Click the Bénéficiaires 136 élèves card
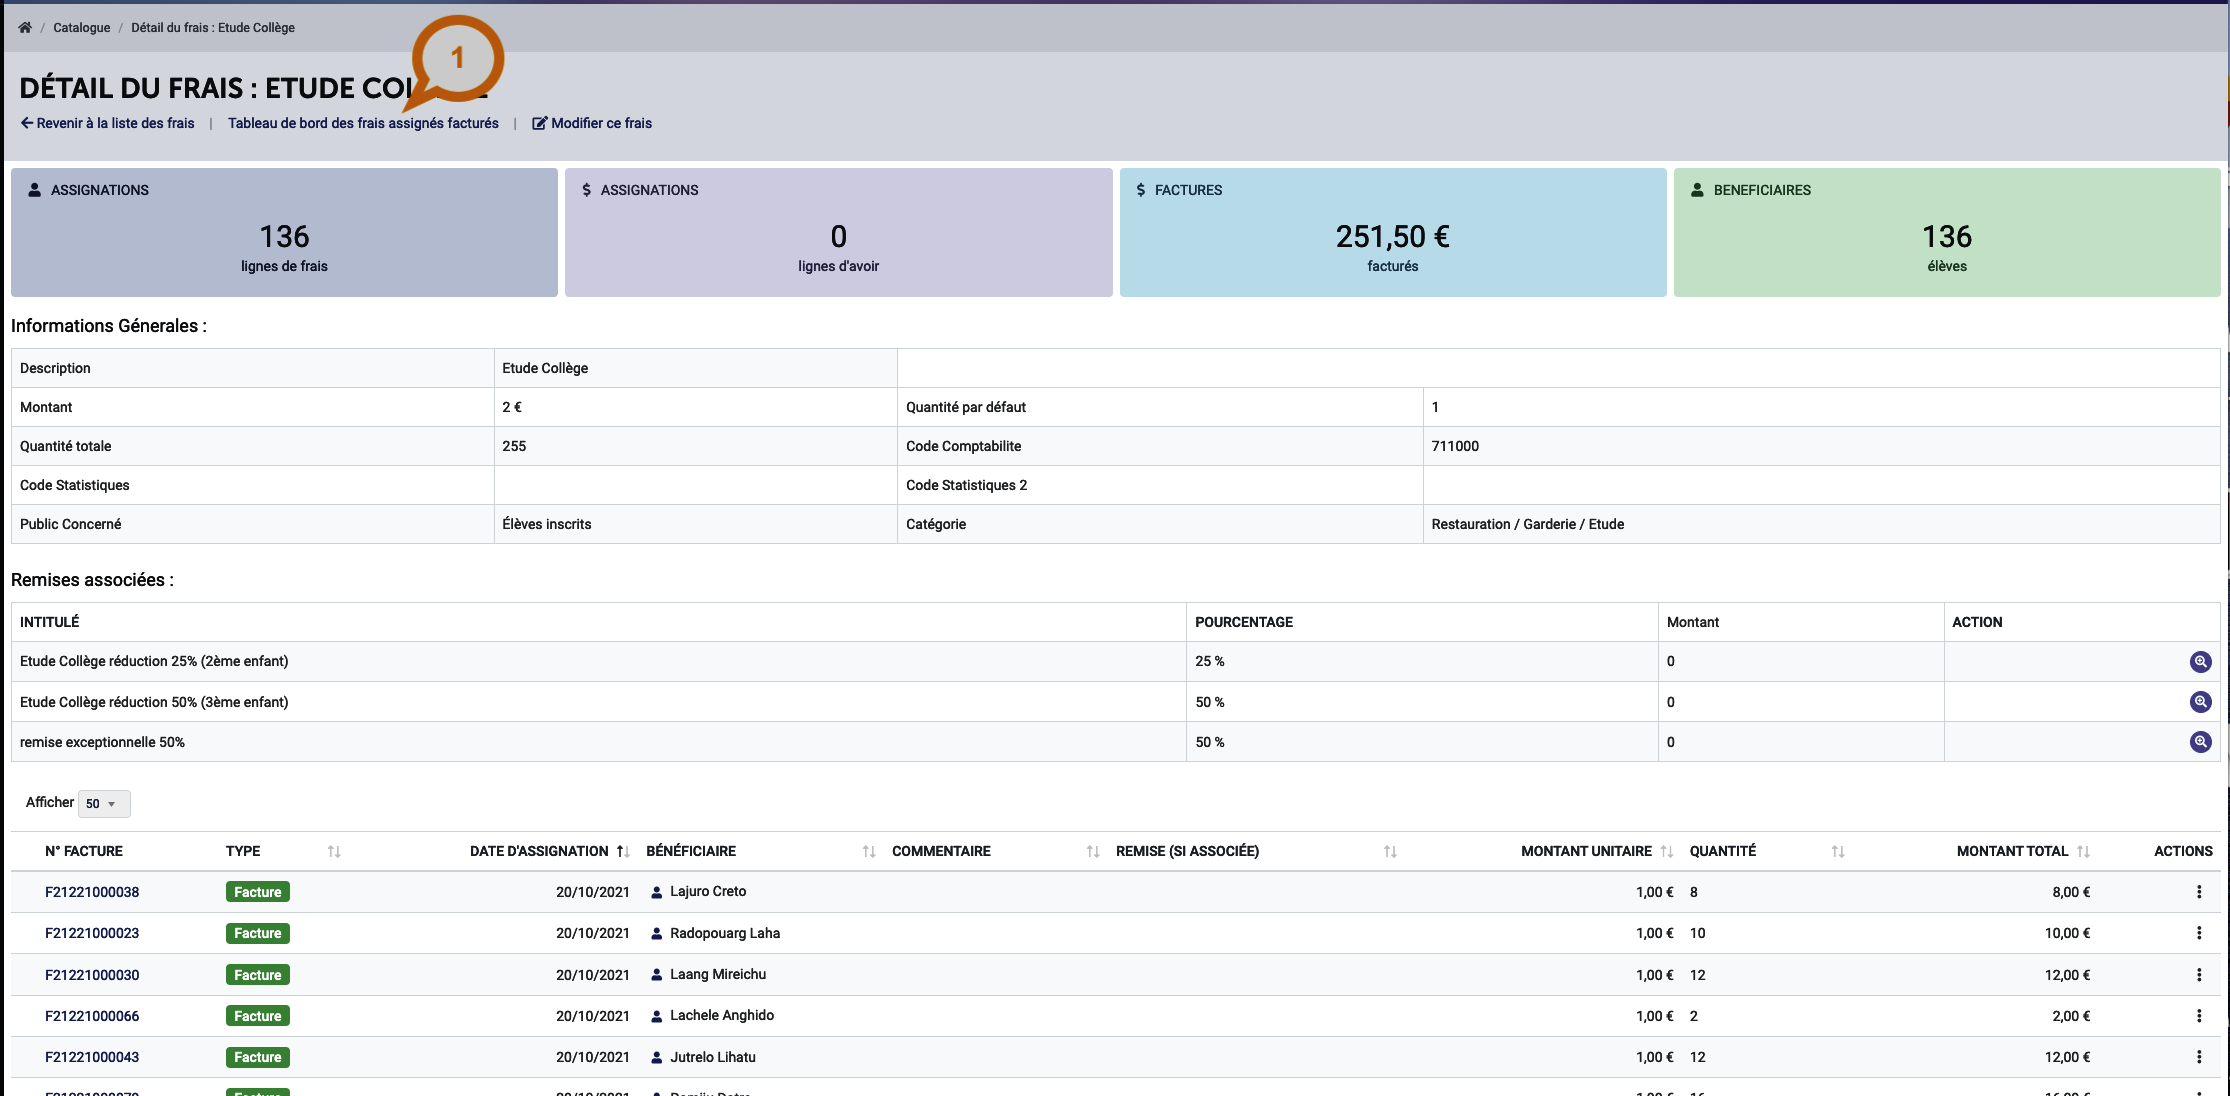The height and width of the screenshot is (1096, 2230). click(1947, 232)
